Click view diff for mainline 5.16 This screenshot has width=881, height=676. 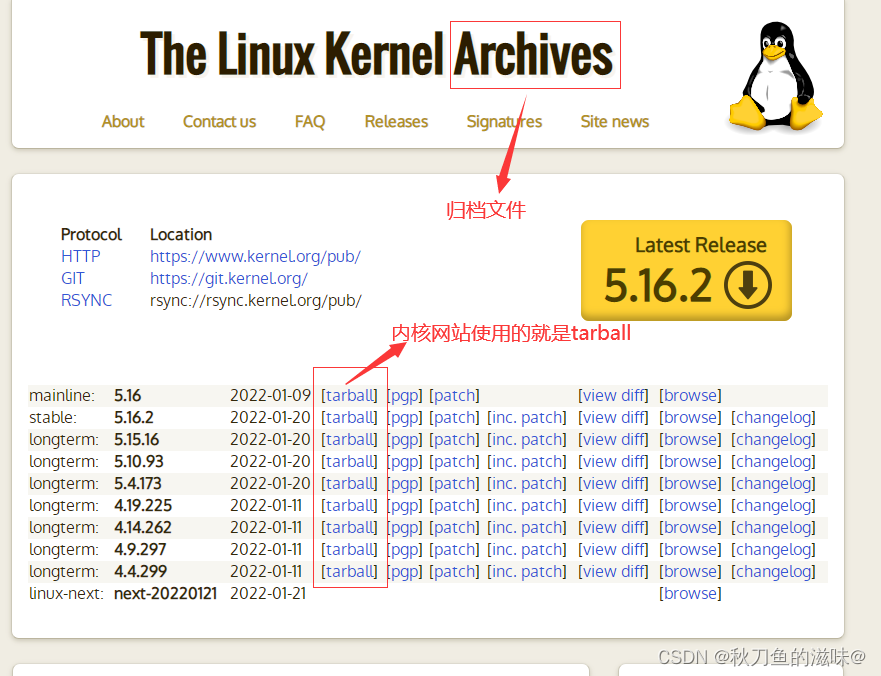point(613,396)
